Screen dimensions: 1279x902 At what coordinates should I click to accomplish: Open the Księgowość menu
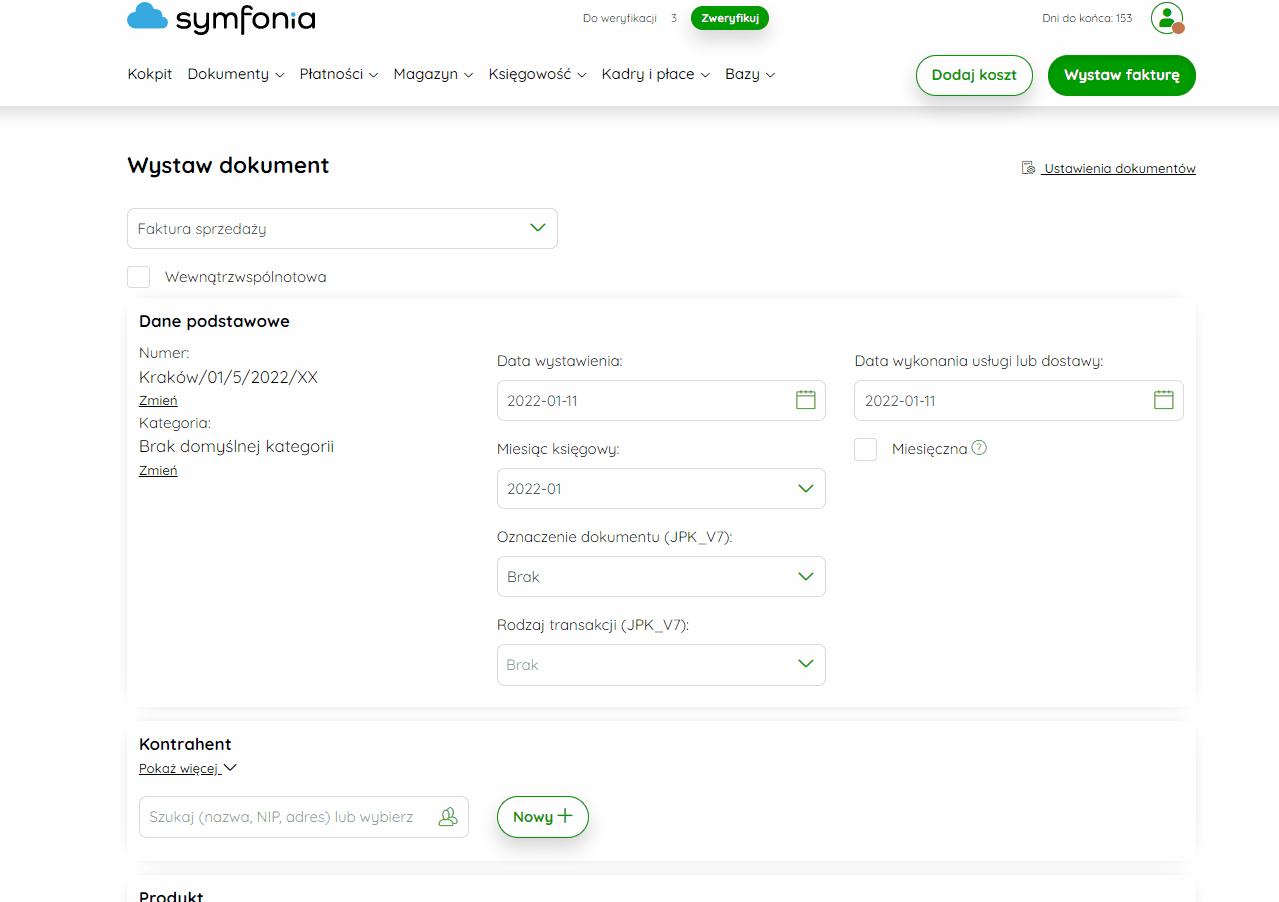pos(537,74)
